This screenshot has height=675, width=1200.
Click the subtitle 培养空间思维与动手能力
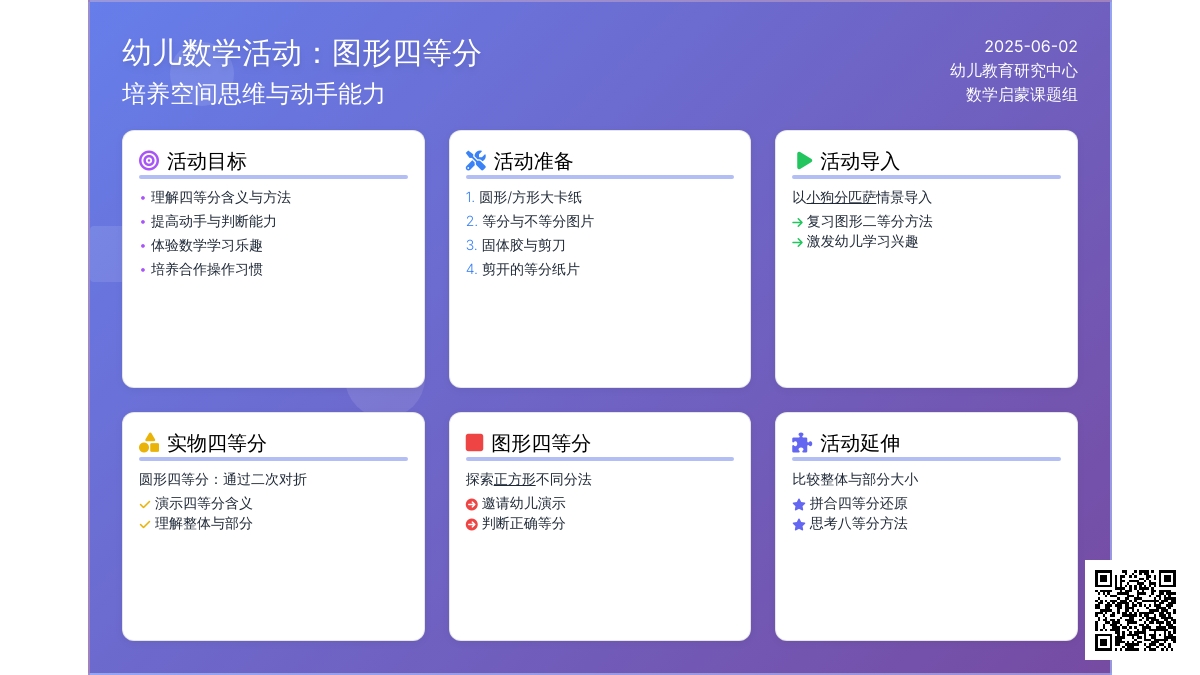pyautogui.click(x=253, y=94)
